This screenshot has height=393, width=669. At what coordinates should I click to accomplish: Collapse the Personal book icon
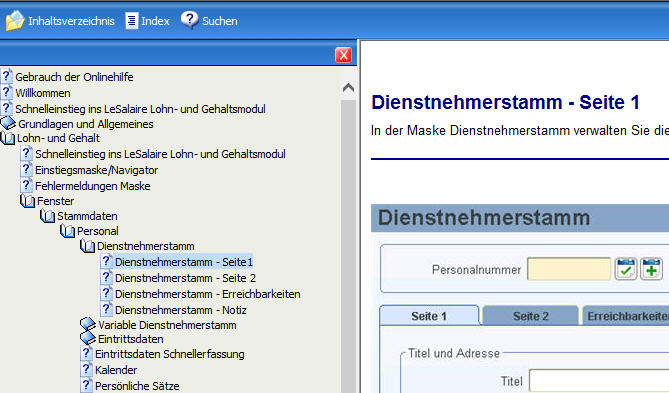[x=67, y=231]
